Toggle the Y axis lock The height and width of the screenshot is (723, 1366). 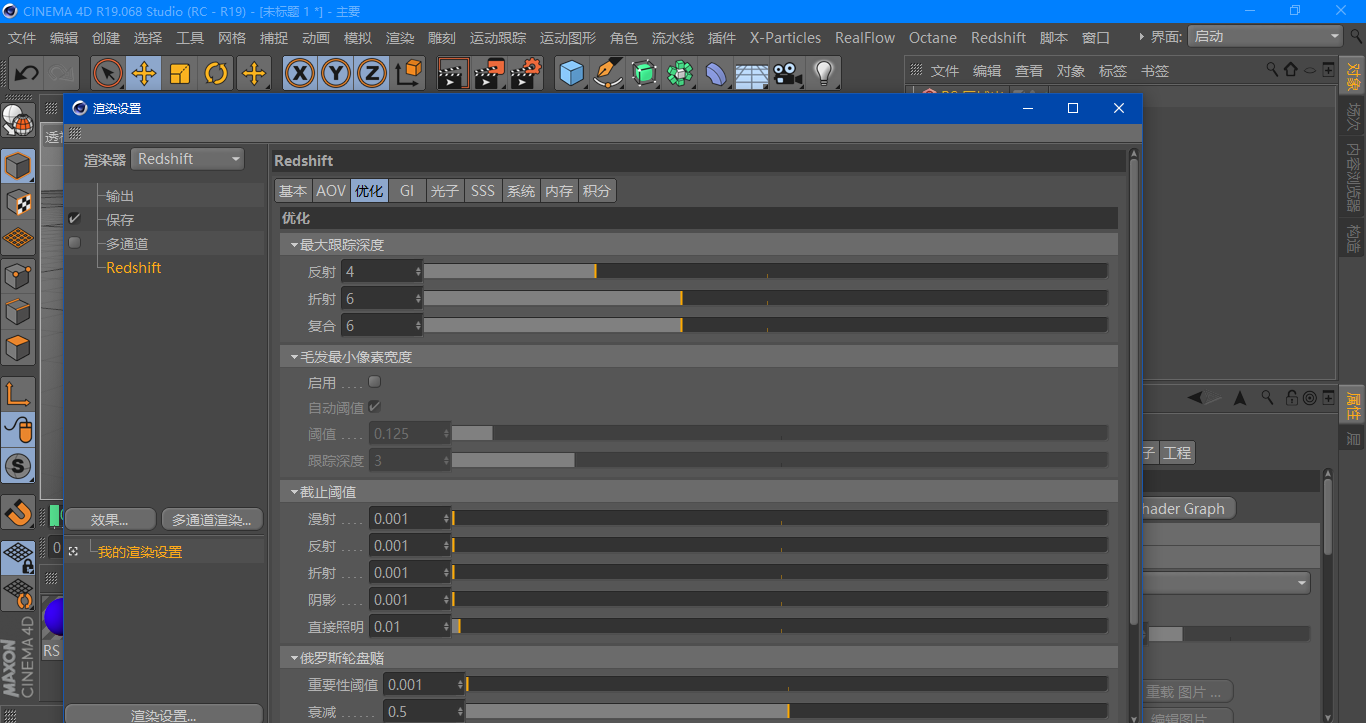[336, 73]
